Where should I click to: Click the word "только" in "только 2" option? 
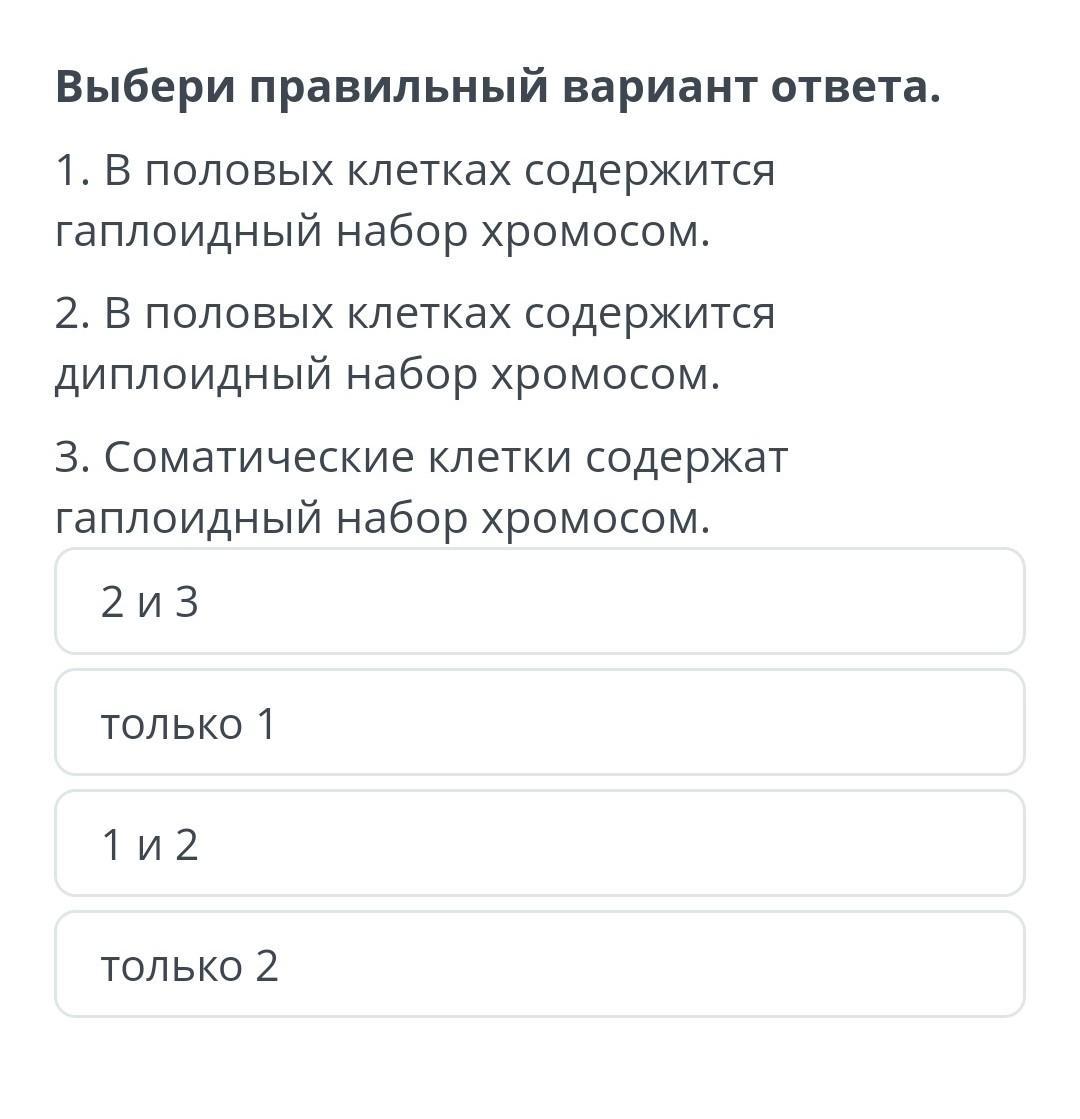(171, 967)
